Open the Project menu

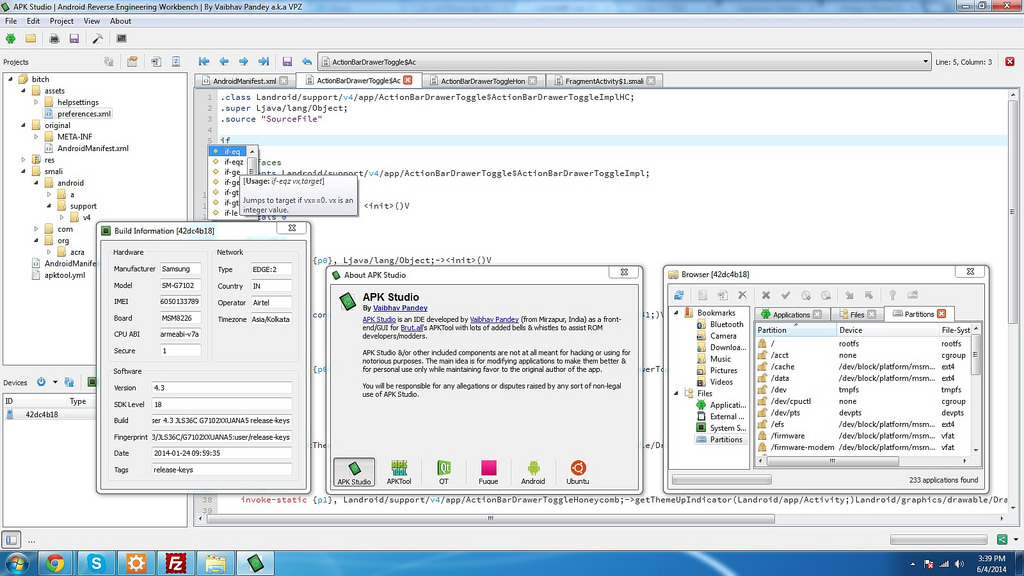(61, 21)
